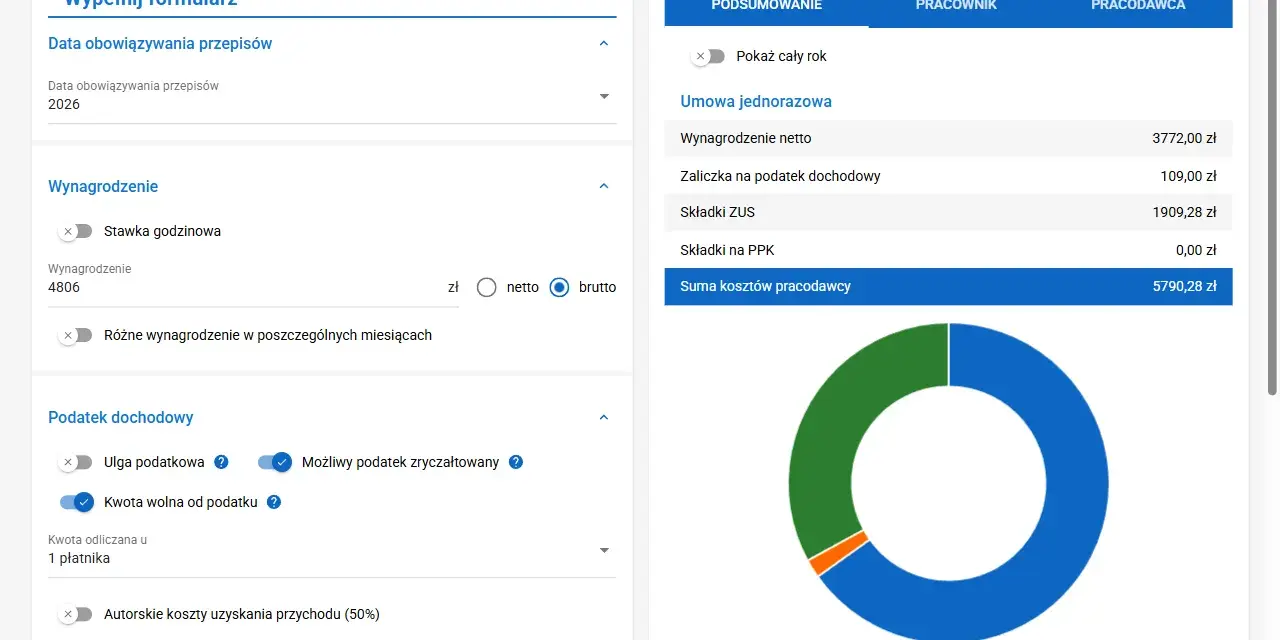Select the netto radio button

pyautogui.click(x=487, y=287)
